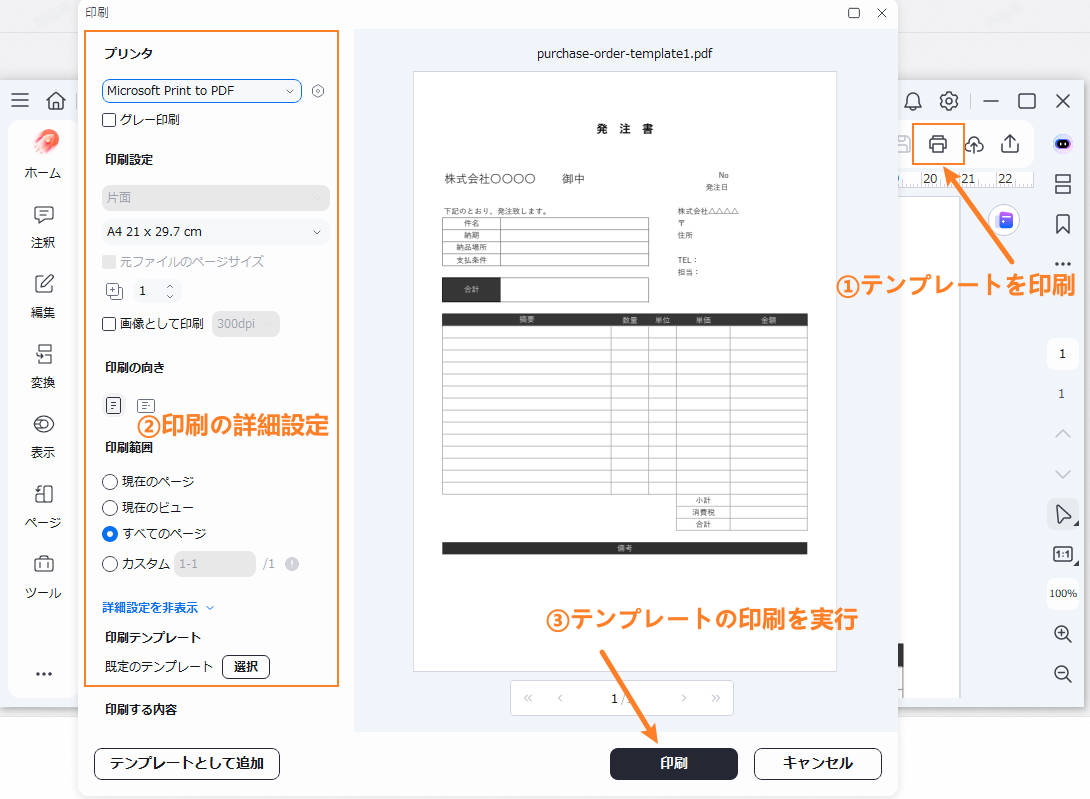Screen dimensions: 1090x799
Task: Select the highlighted print icon in the toolbar
Action: (x=938, y=144)
